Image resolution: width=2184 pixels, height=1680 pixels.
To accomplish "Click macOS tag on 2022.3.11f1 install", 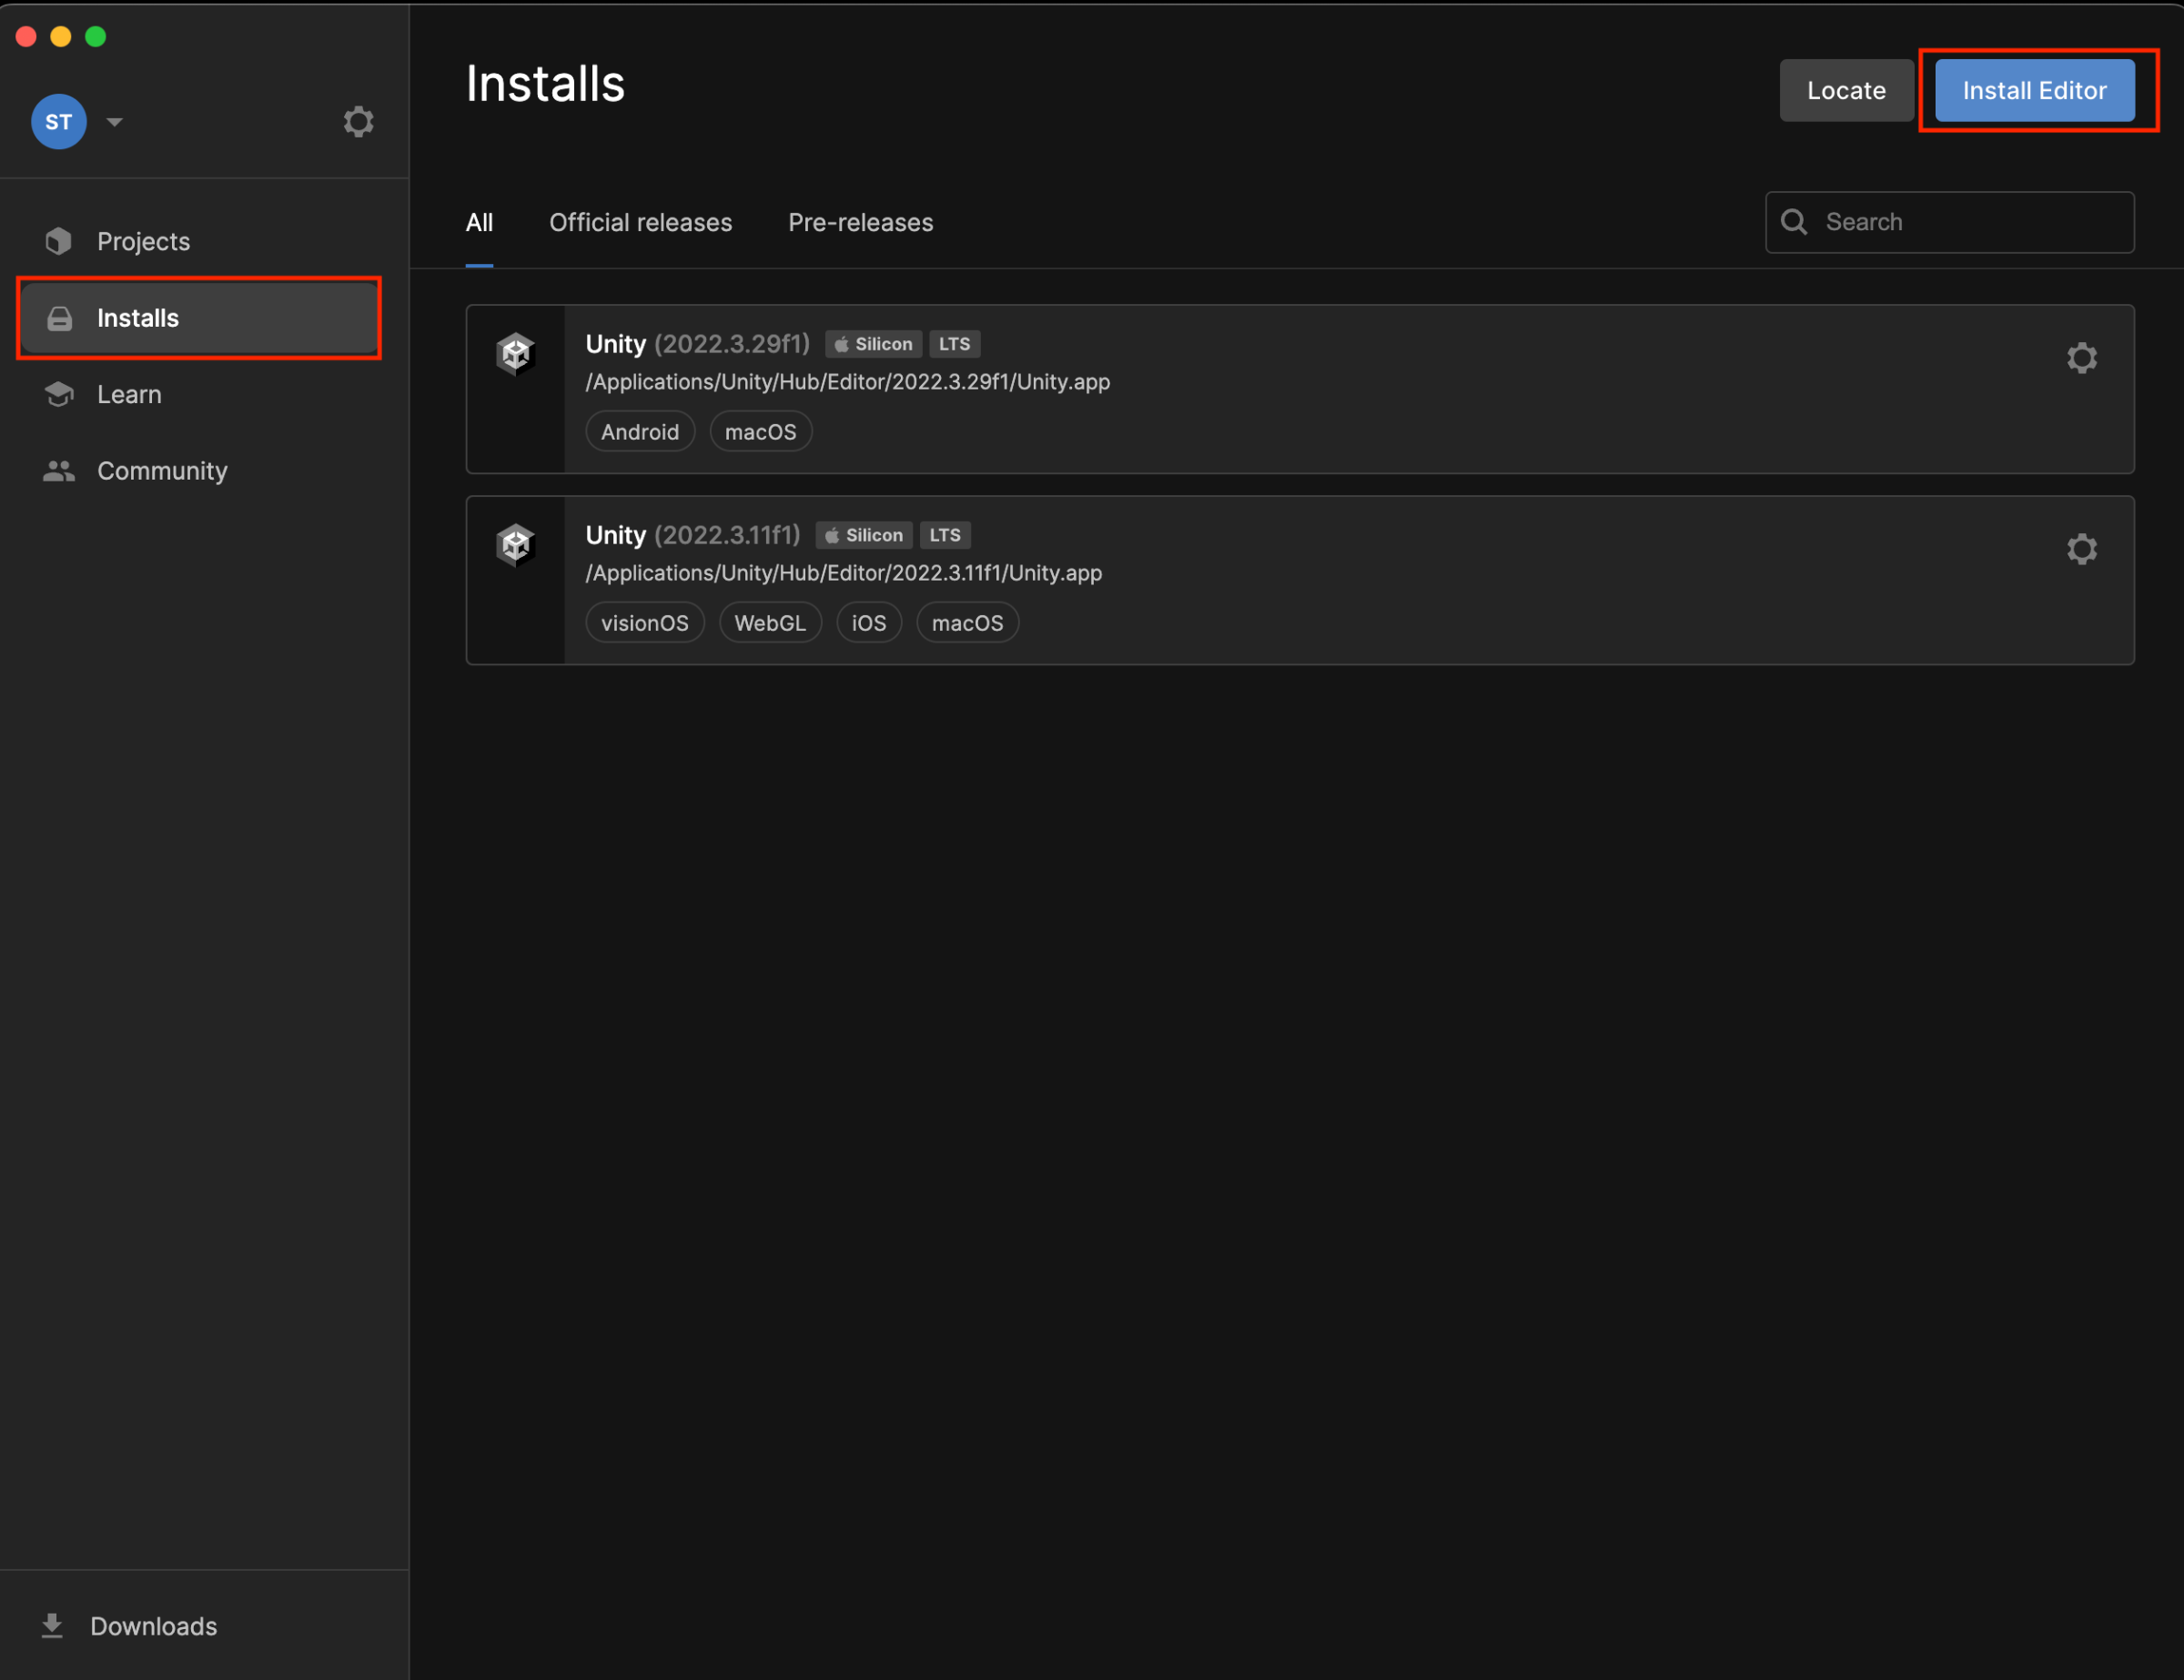I will tap(967, 623).
